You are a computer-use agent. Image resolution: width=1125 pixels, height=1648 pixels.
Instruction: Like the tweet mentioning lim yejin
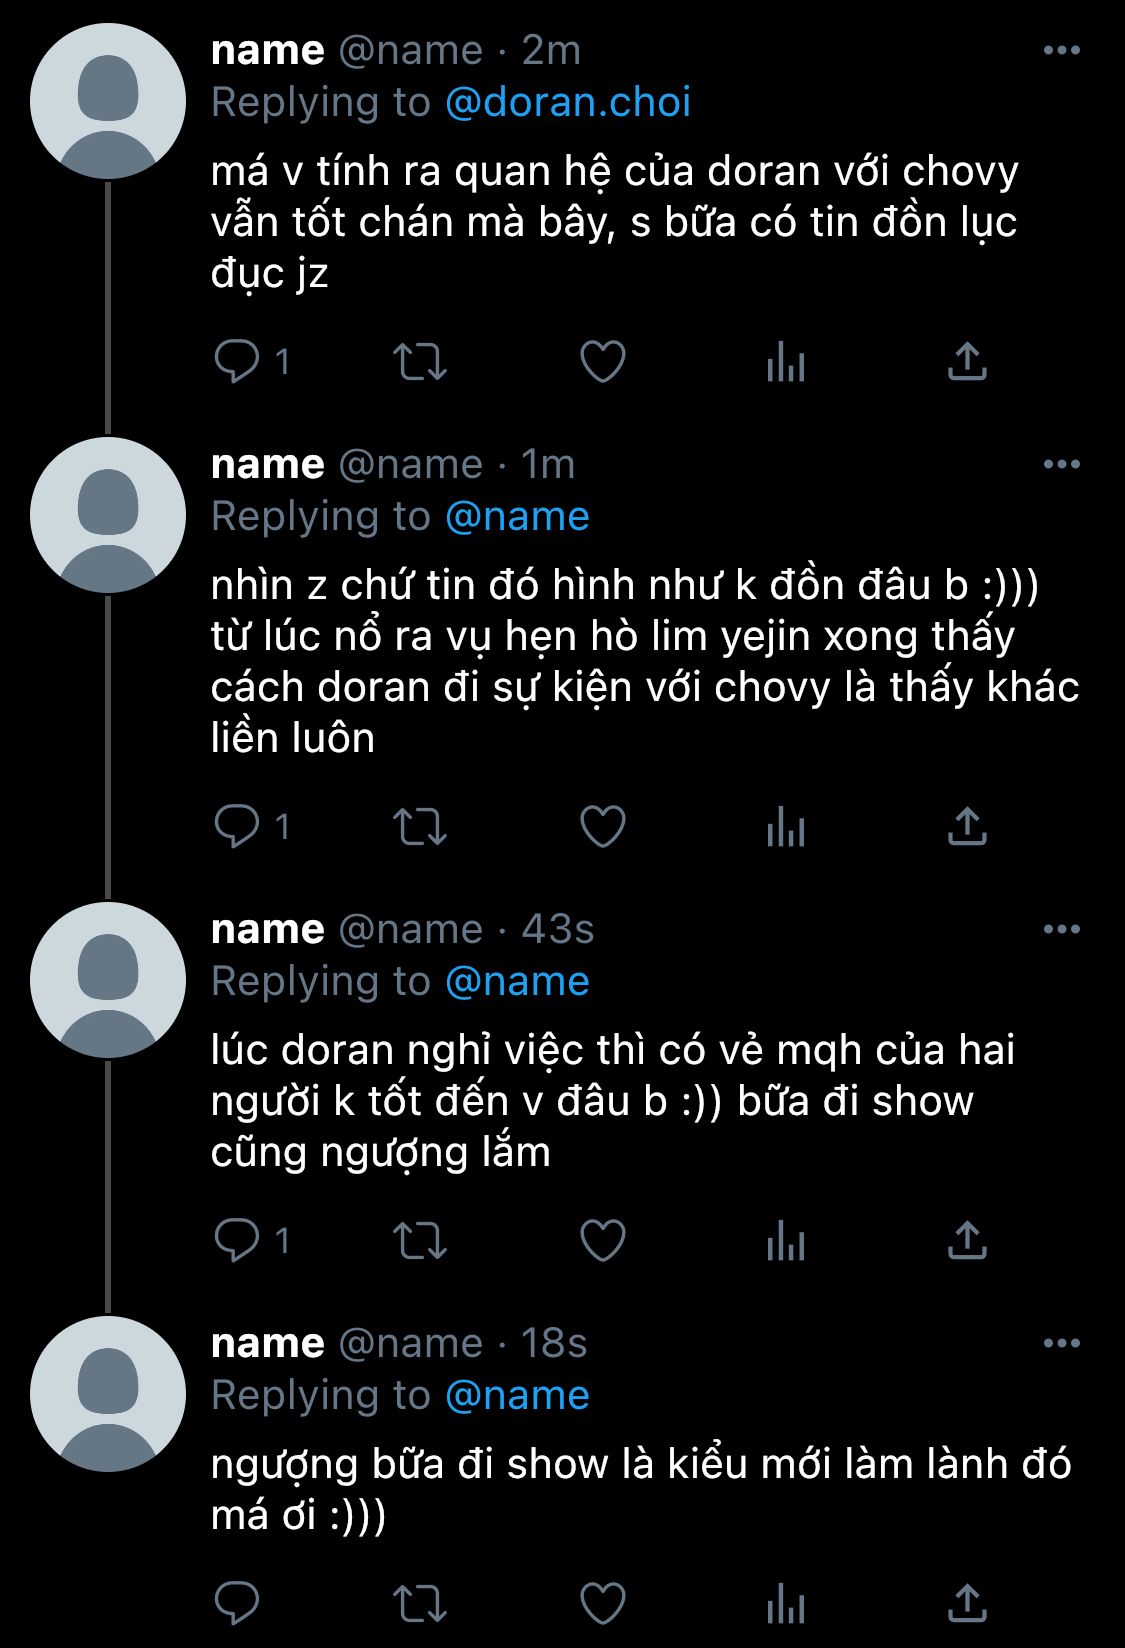tap(603, 826)
